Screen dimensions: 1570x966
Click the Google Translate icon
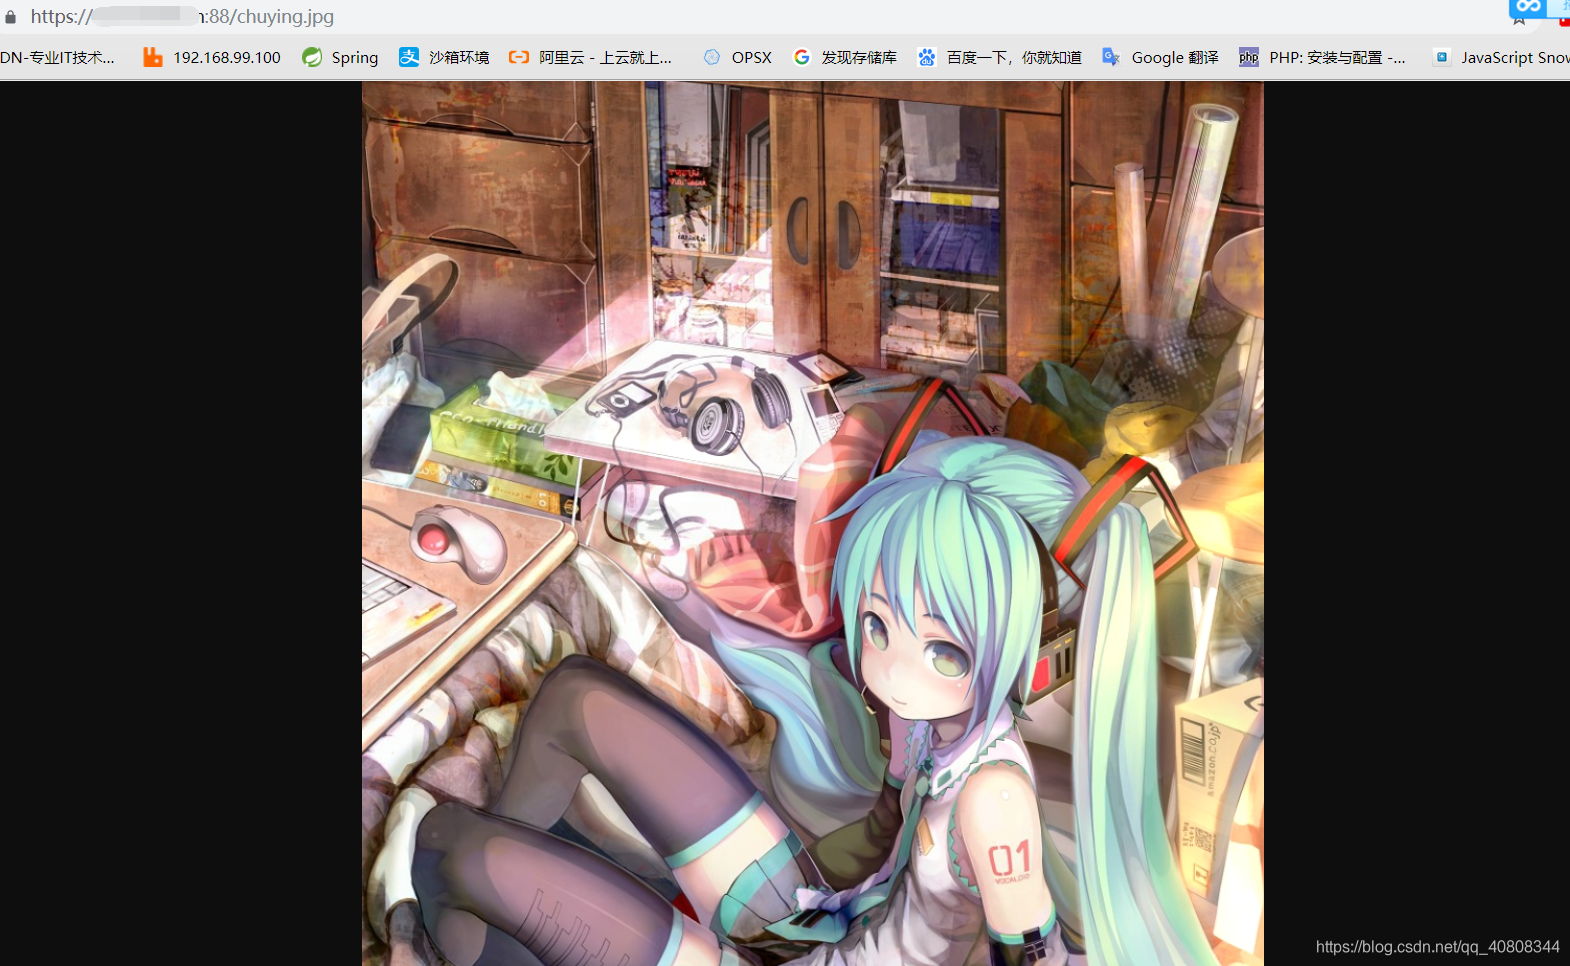coord(1111,57)
